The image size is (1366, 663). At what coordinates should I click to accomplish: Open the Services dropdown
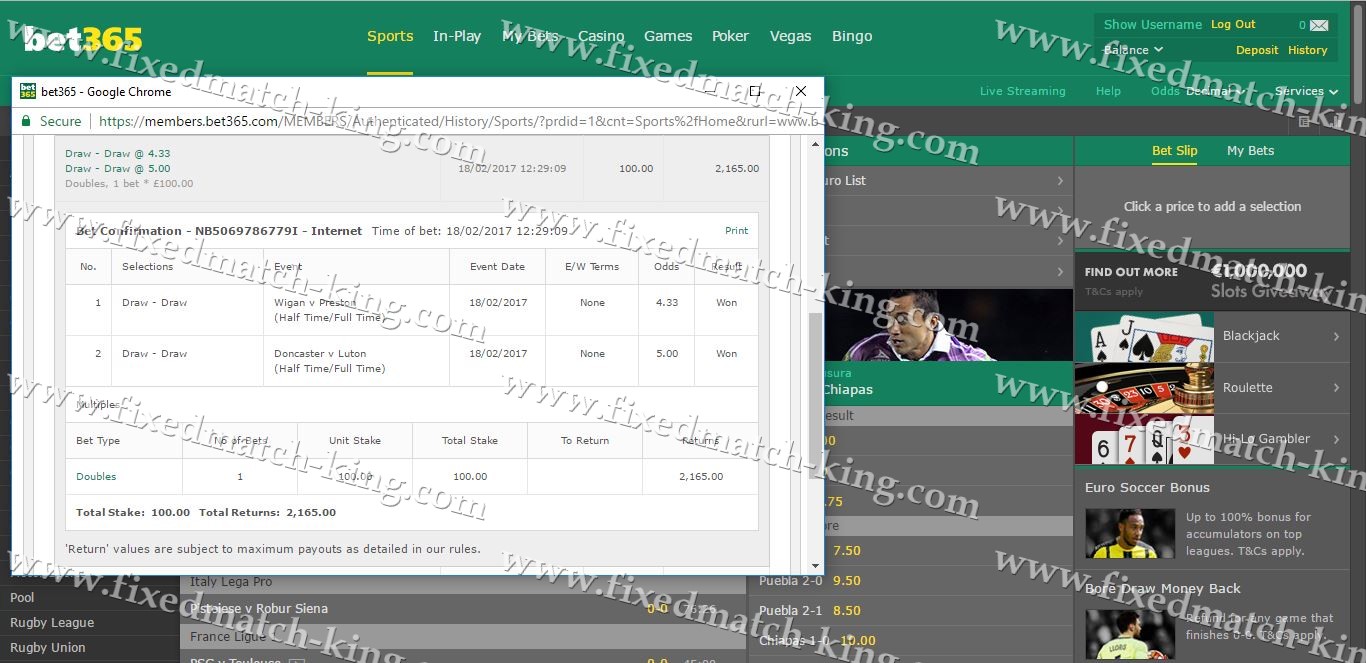tap(1306, 91)
